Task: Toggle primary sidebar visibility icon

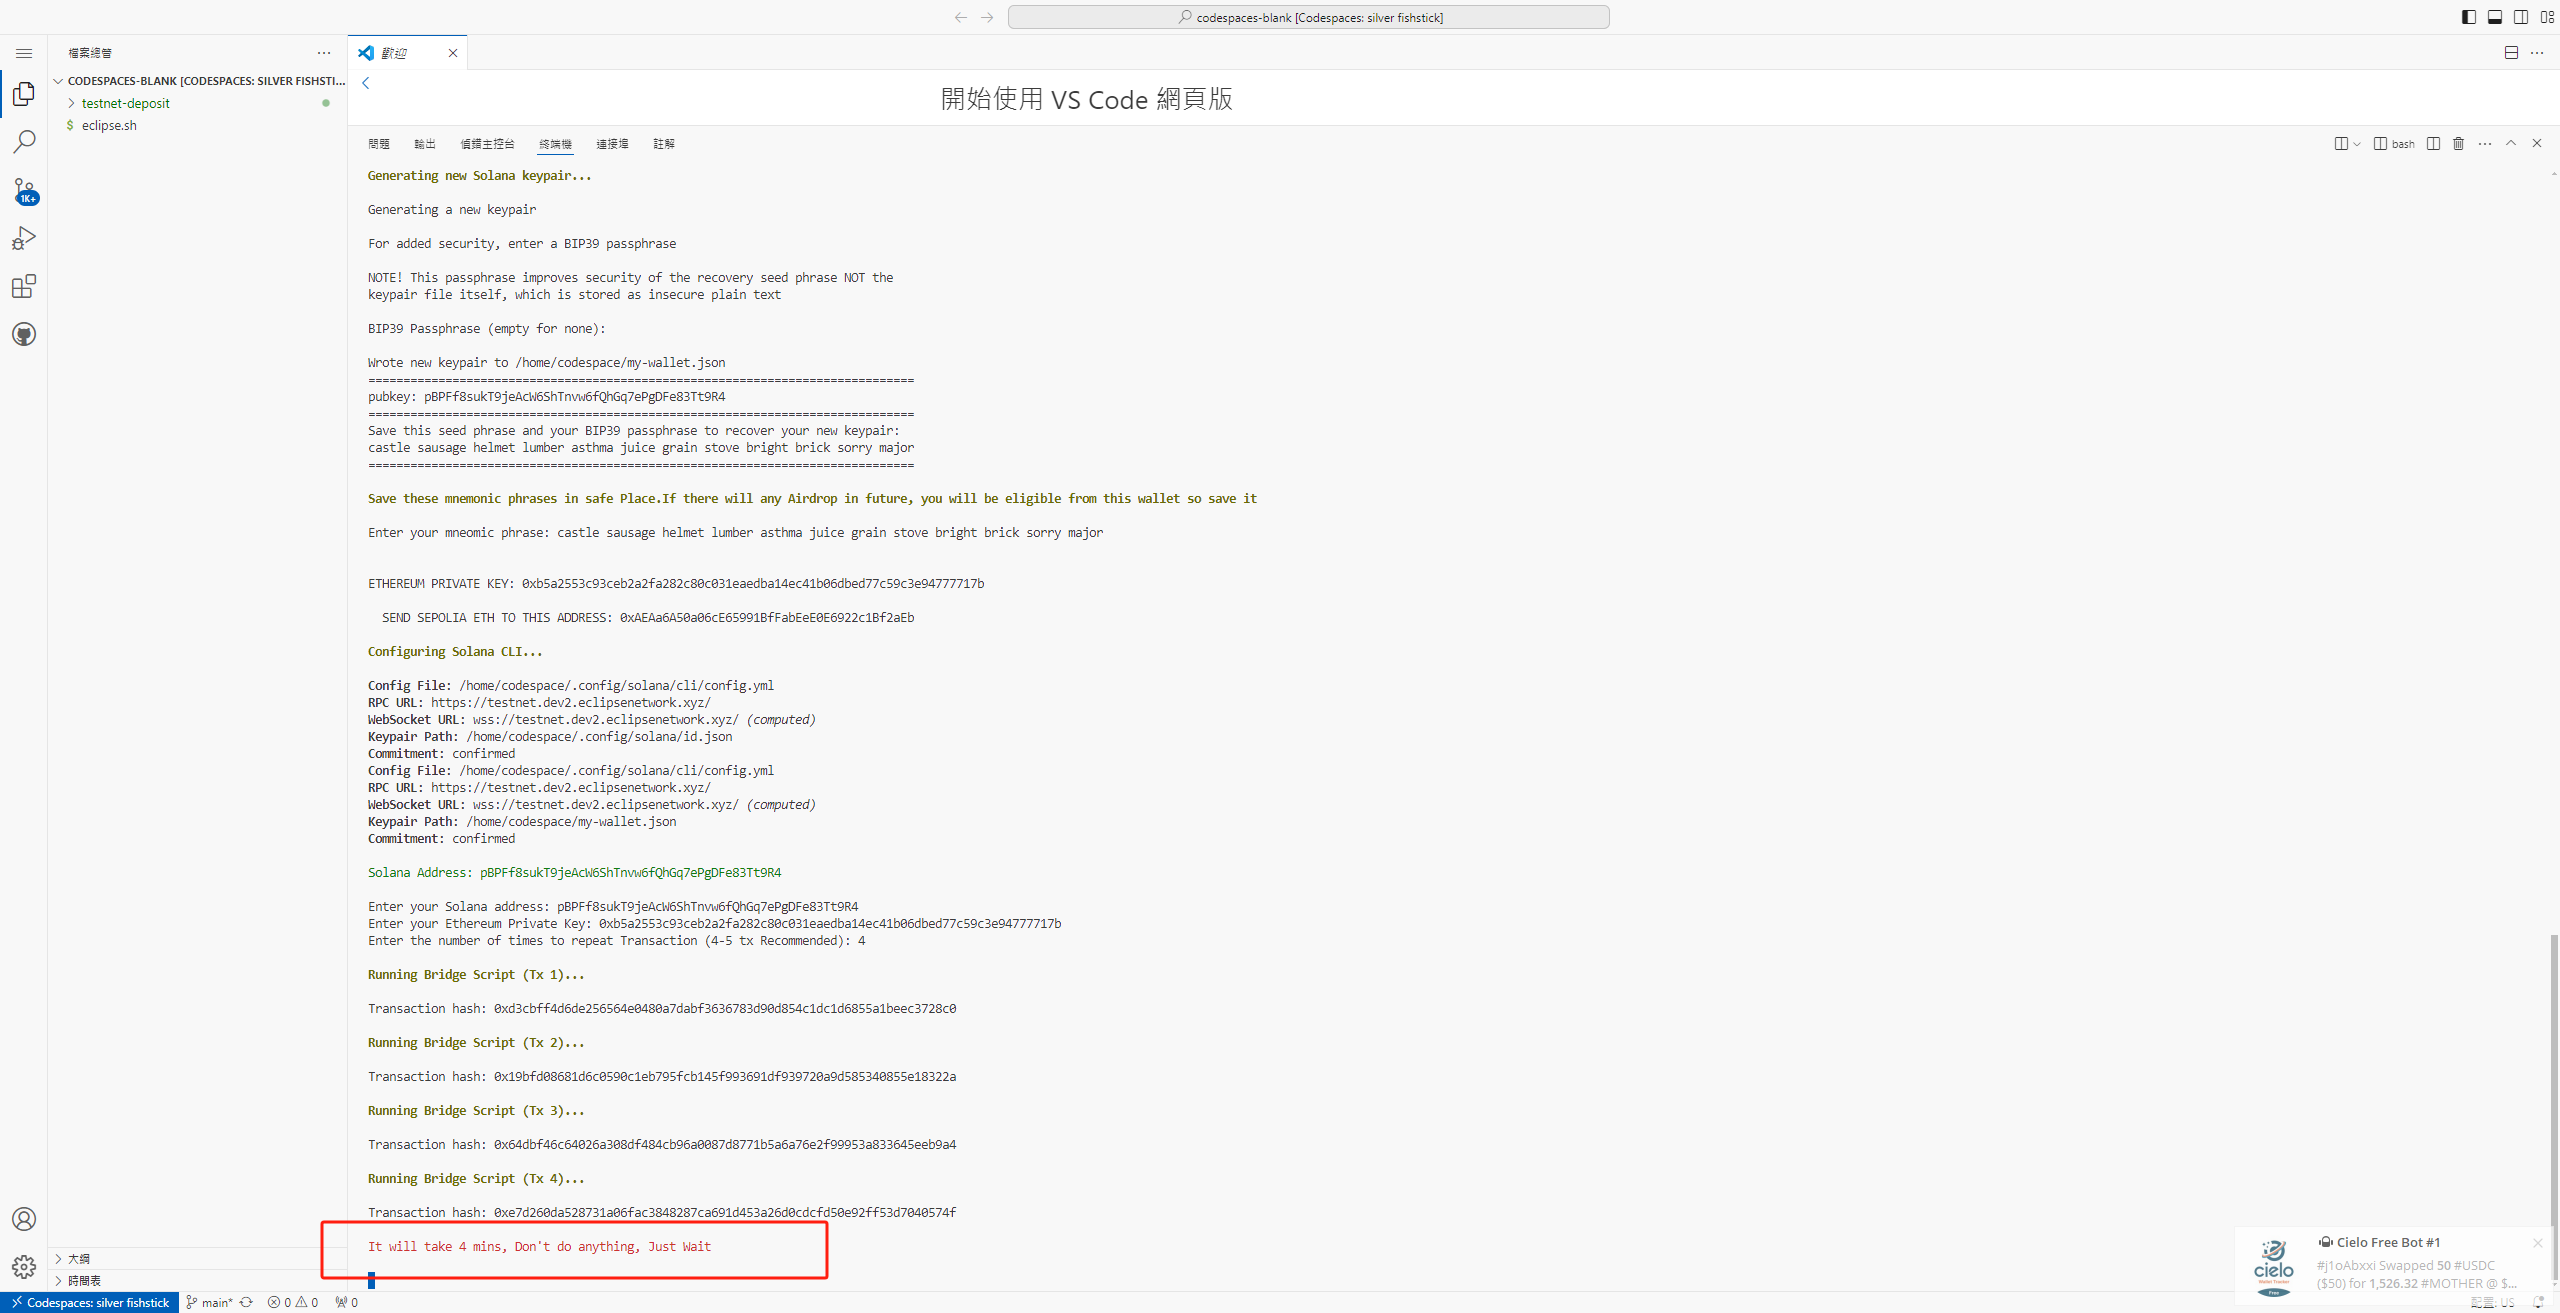Action: point(2469,17)
